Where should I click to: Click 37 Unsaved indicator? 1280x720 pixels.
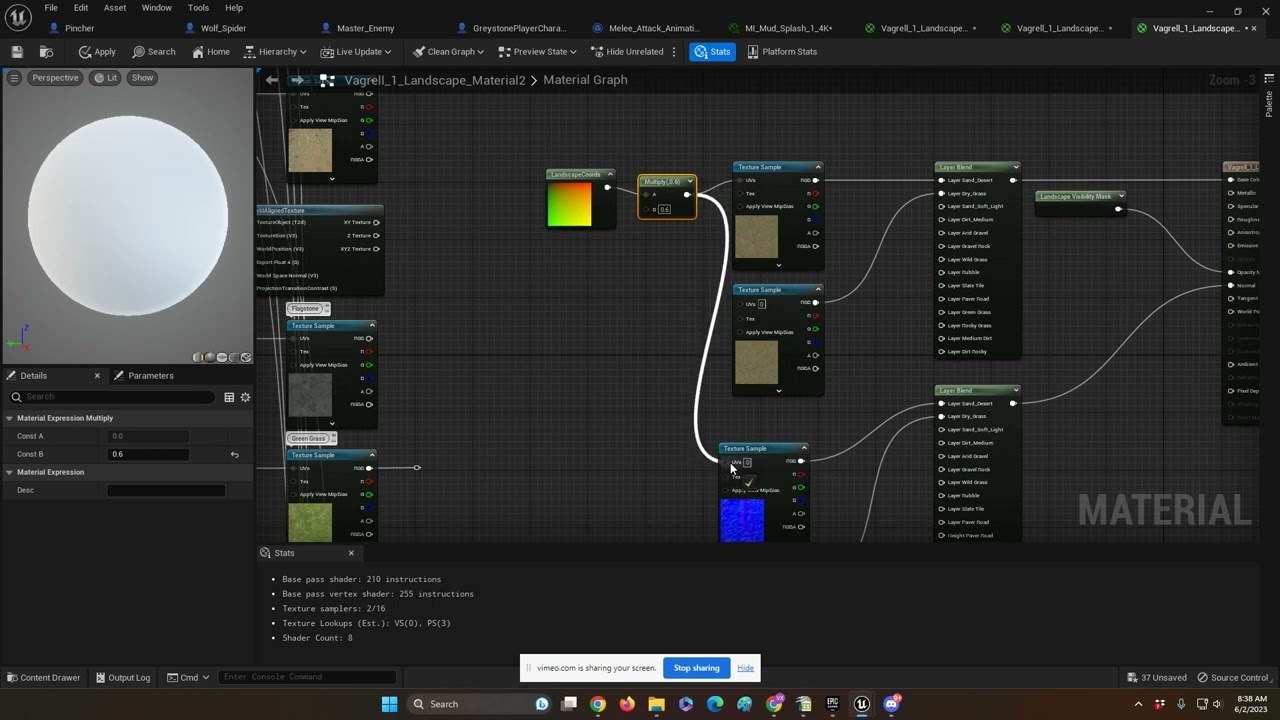point(1156,677)
